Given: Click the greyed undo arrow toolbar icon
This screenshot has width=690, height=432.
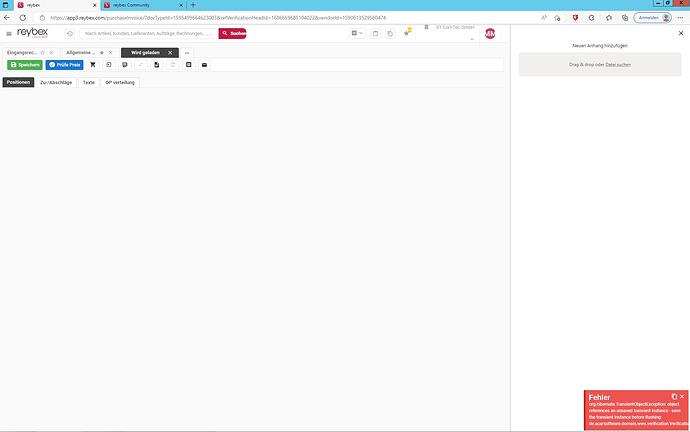Looking at the screenshot, I should coord(141,65).
